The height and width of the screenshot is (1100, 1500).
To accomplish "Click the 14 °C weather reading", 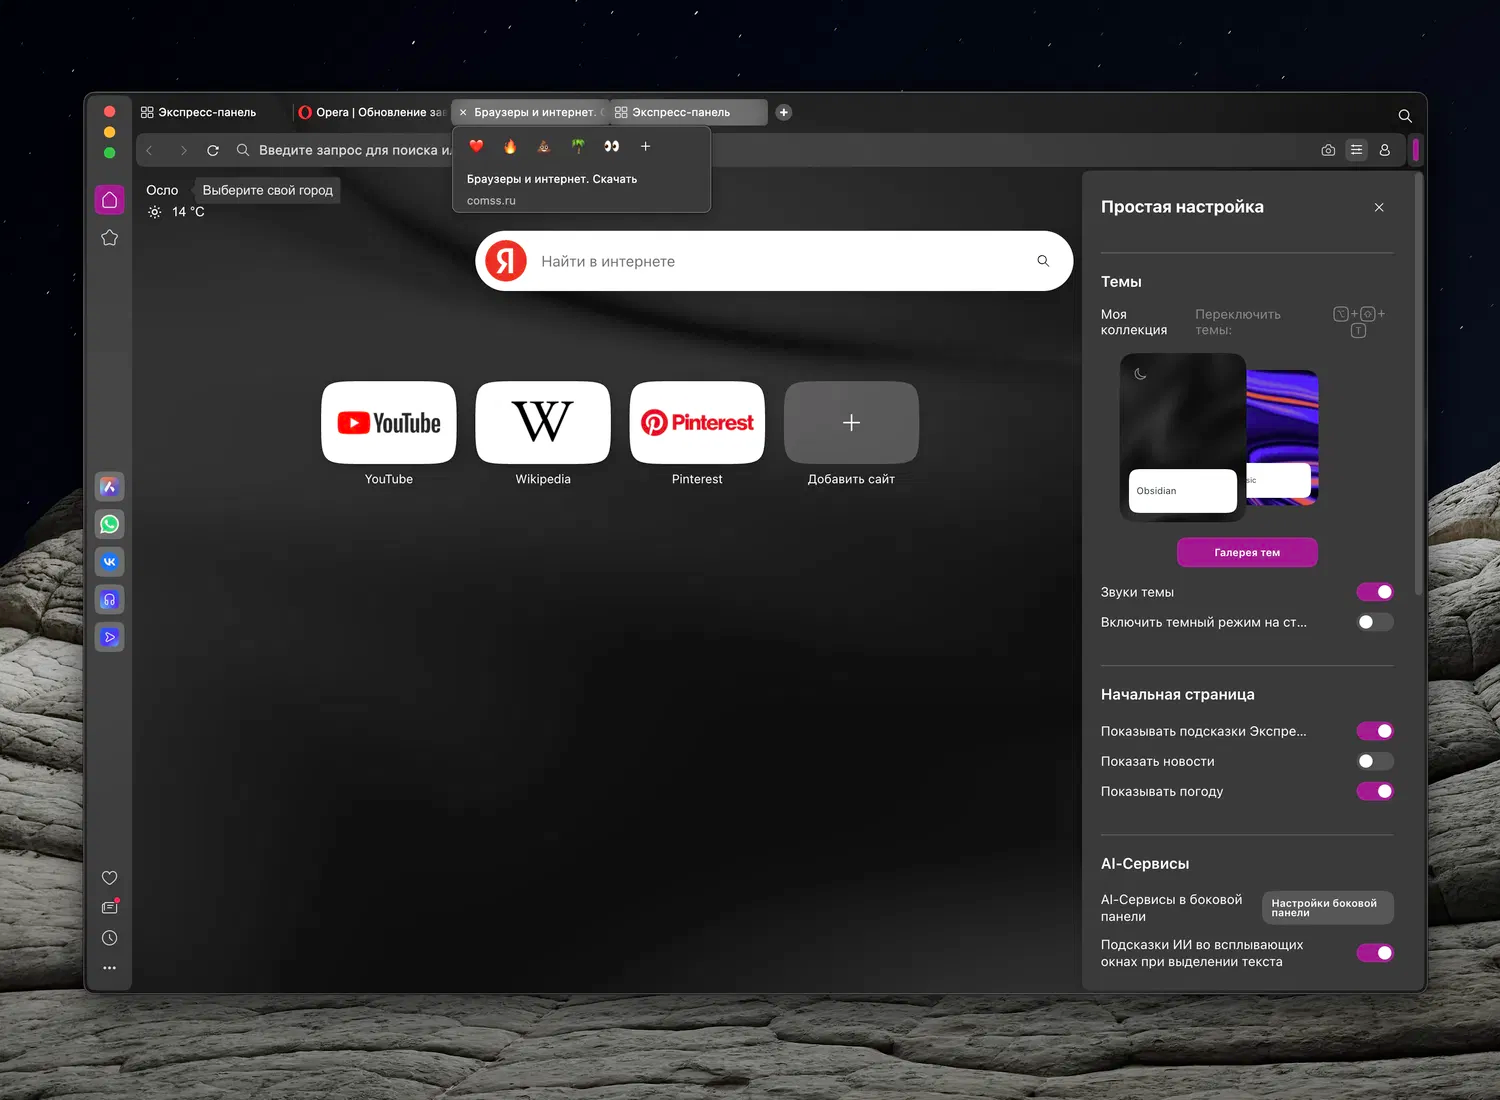I will 188,212.
